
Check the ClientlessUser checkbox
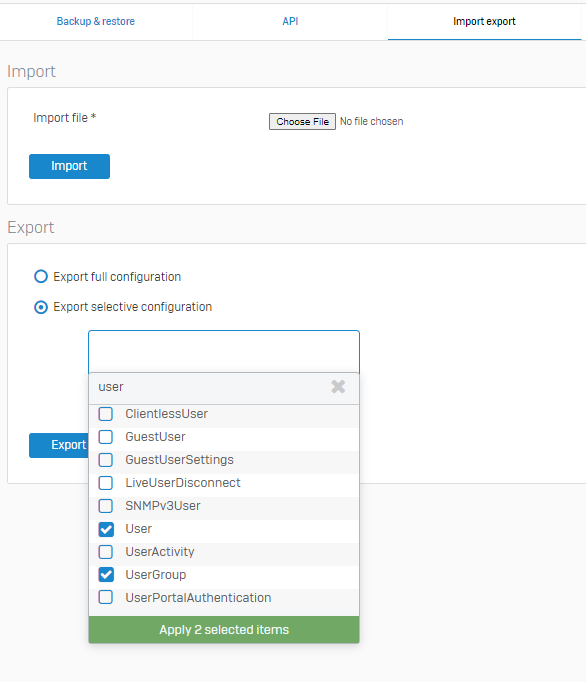tap(106, 414)
